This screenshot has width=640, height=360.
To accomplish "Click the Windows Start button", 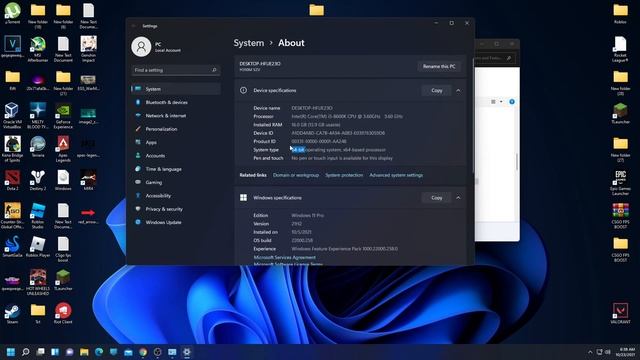I will pyautogui.click(x=11, y=352).
